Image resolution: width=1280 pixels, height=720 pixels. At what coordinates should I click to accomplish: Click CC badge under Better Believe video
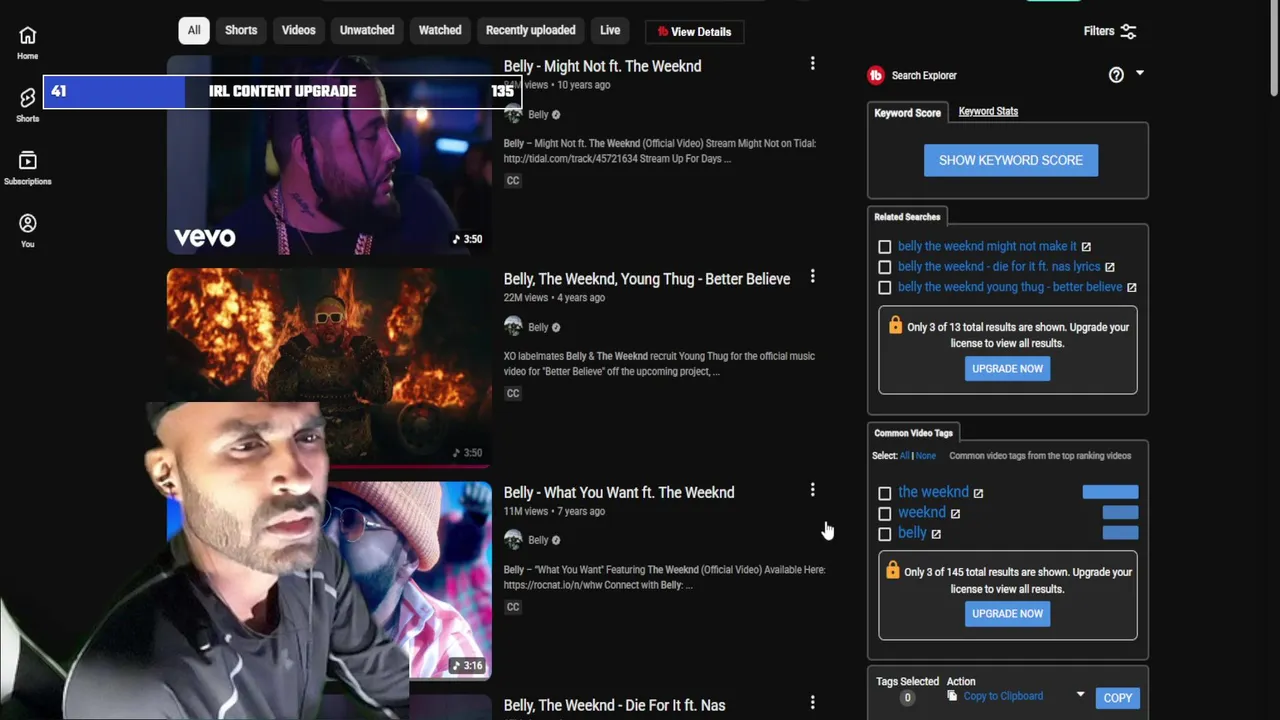pyautogui.click(x=513, y=393)
